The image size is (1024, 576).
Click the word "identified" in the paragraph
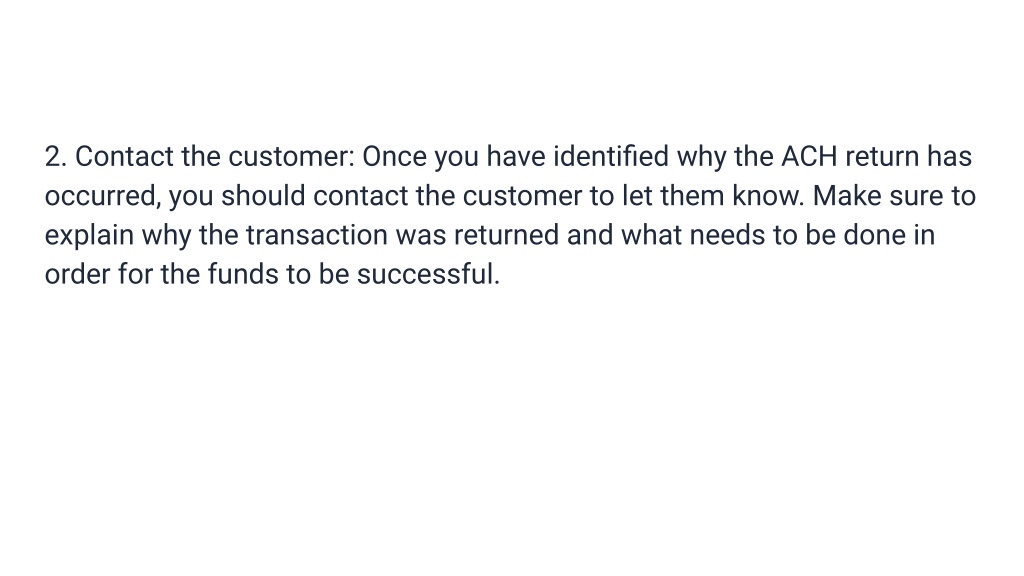[x=611, y=157]
